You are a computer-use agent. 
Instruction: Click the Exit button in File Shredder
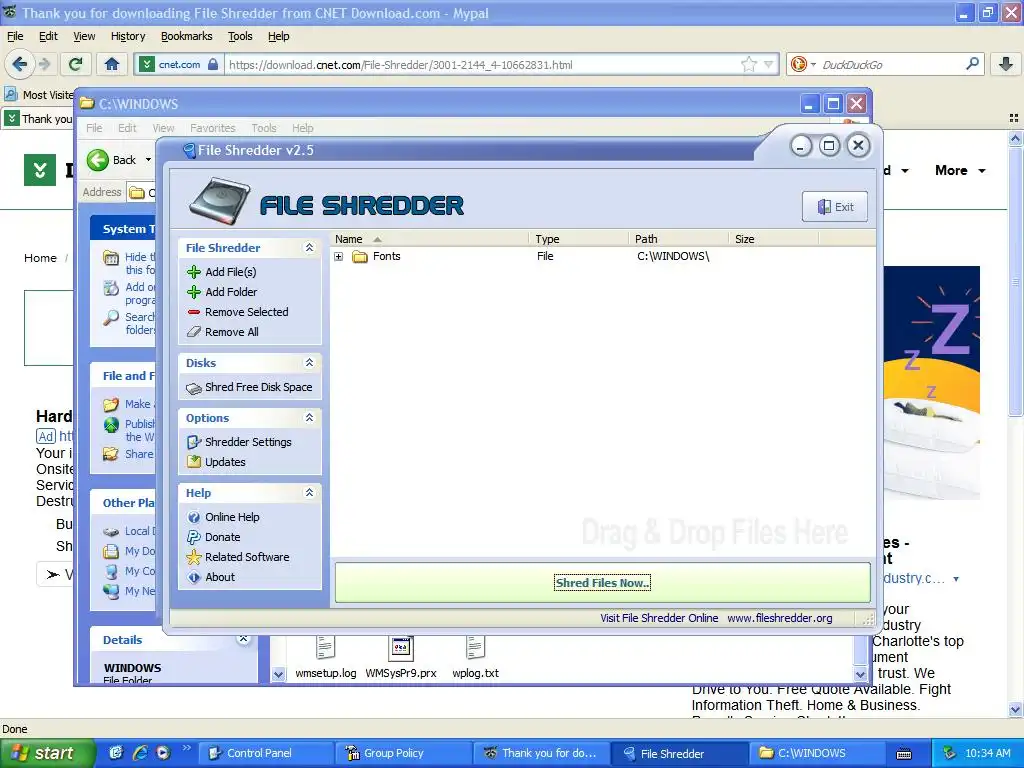835,207
